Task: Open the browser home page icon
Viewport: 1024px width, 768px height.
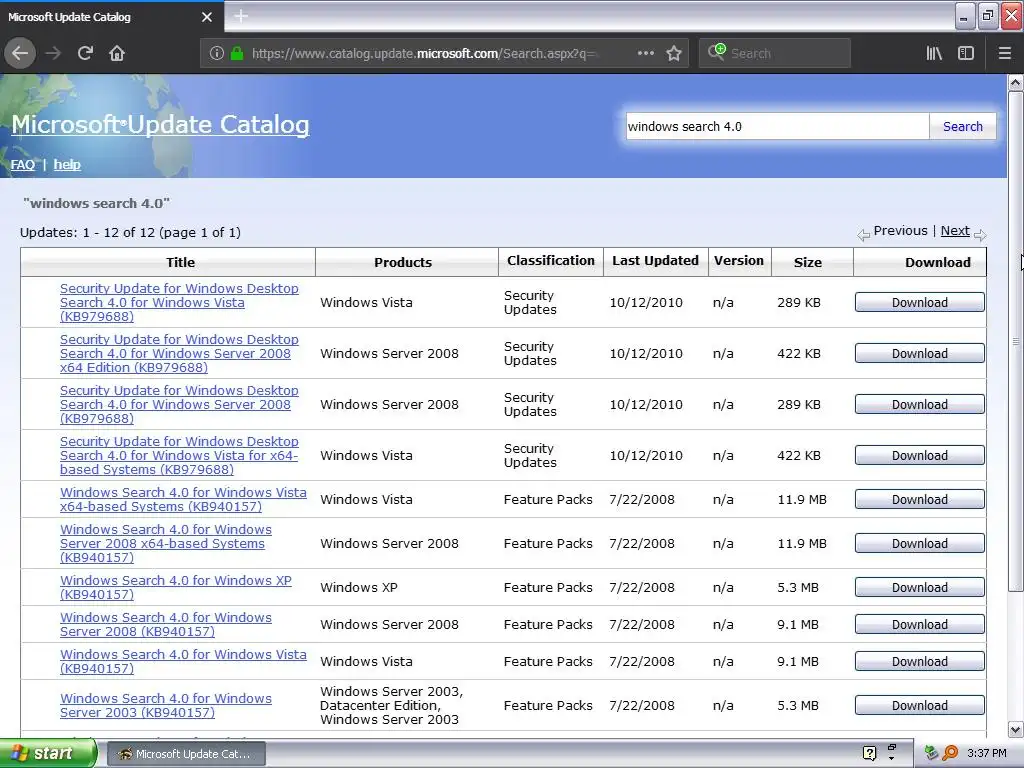Action: point(117,53)
